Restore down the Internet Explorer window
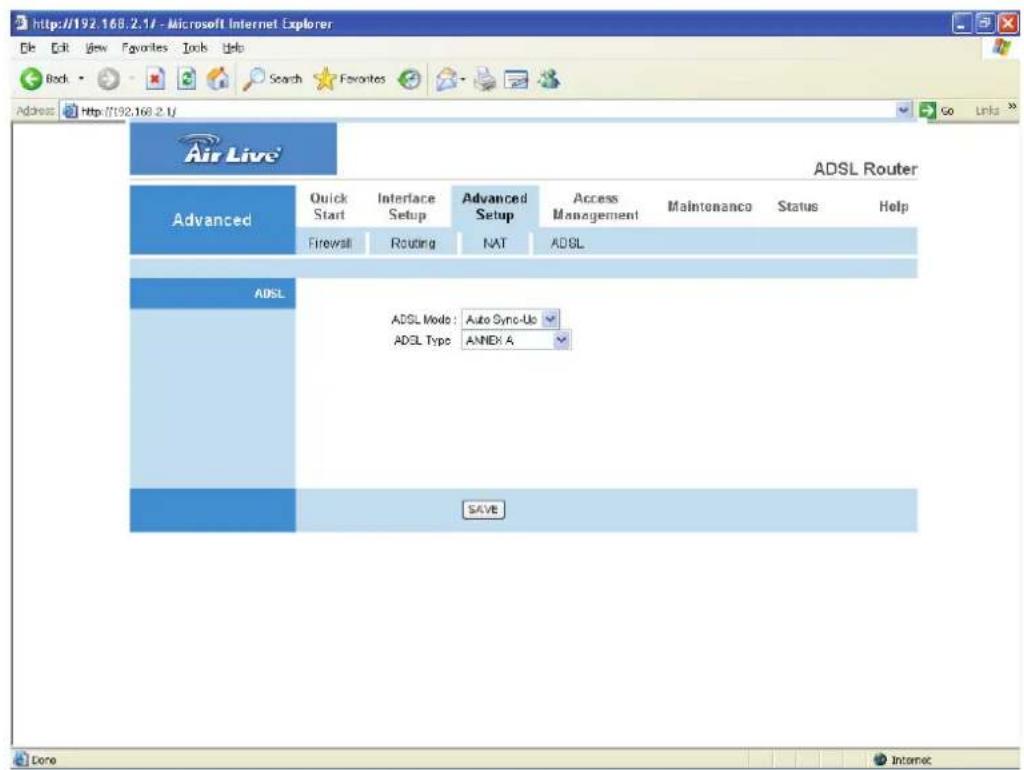Screen dimensions: 1024x770 (x=984, y=24)
